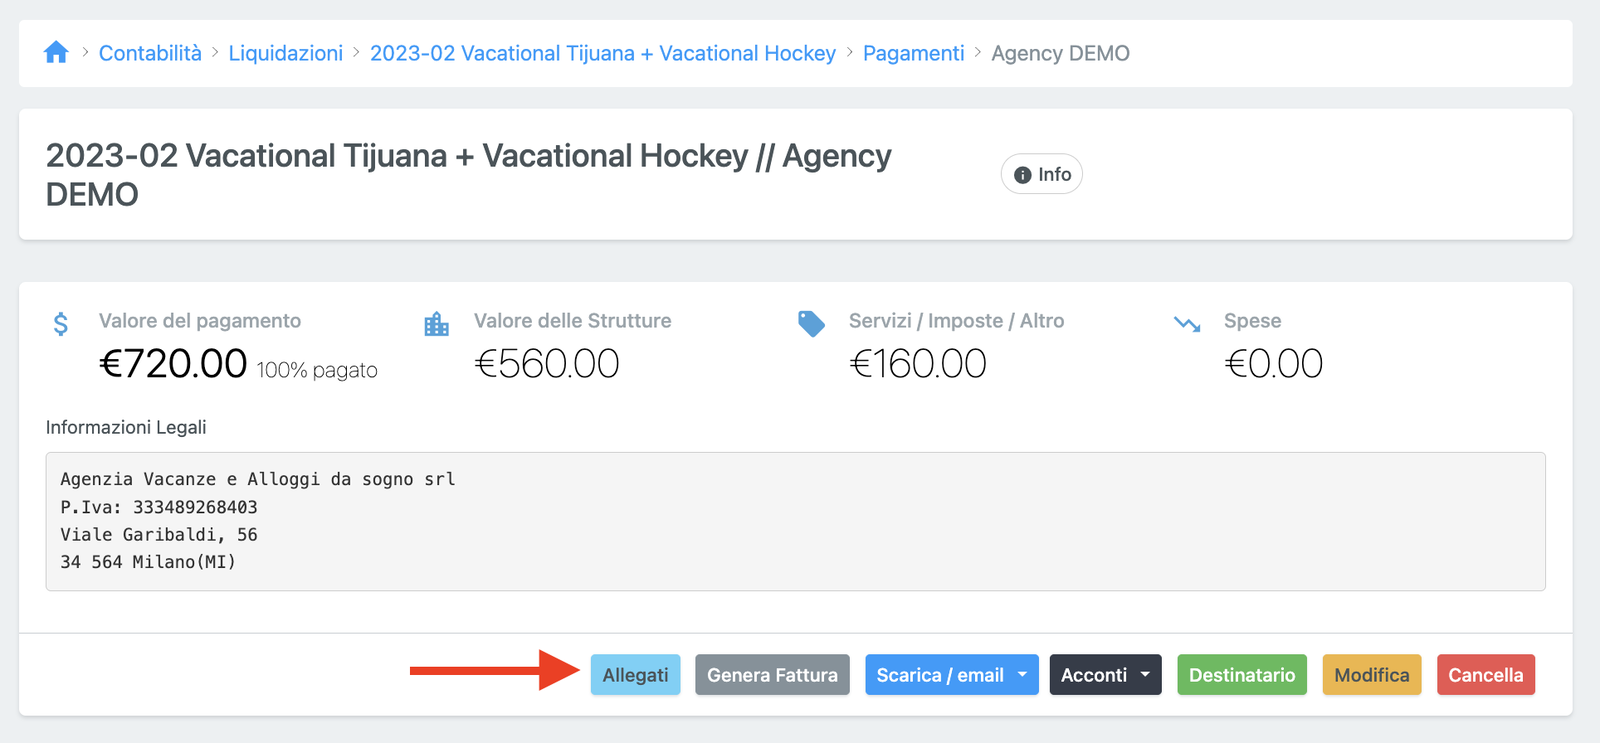1600x743 pixels.
Task: Click the green Destinatario button
Action: tap(1241, 675)
